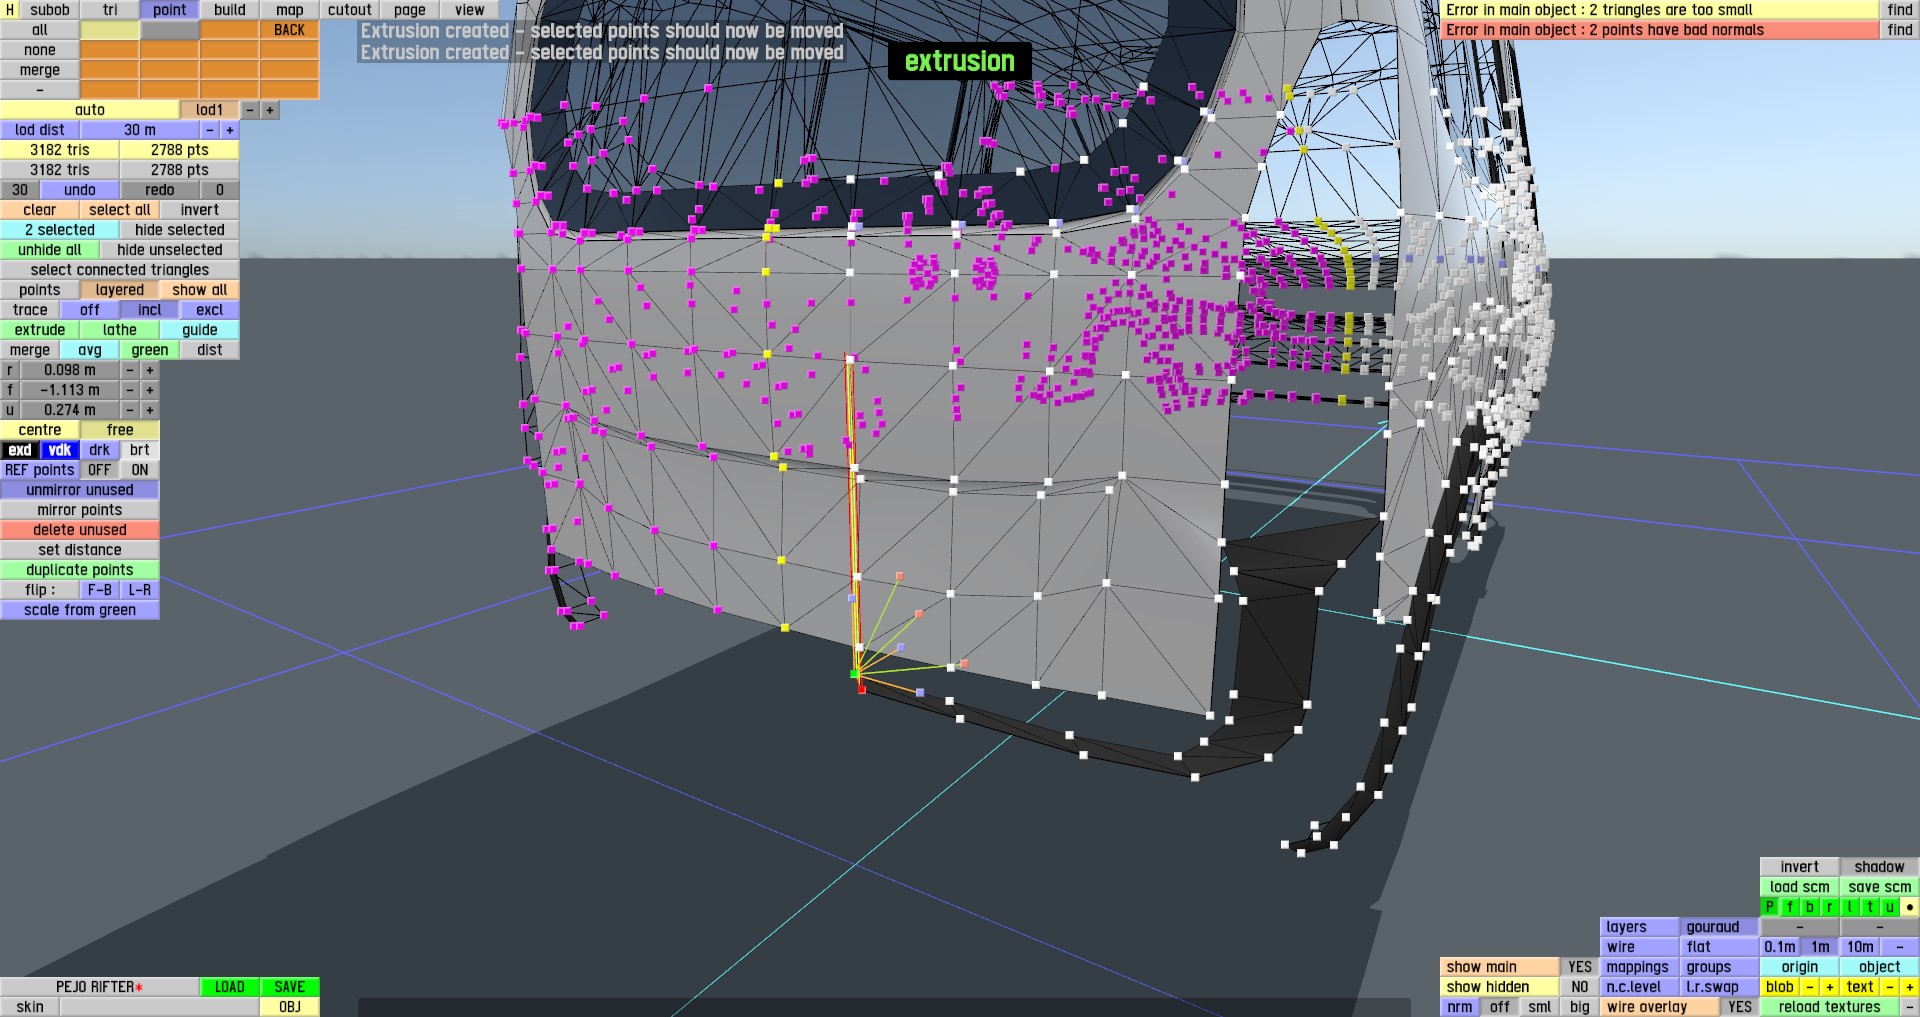This screenshot has width=1920, height=1017.
Task: Increase the u coordinate value
Action: pos(150,410)
